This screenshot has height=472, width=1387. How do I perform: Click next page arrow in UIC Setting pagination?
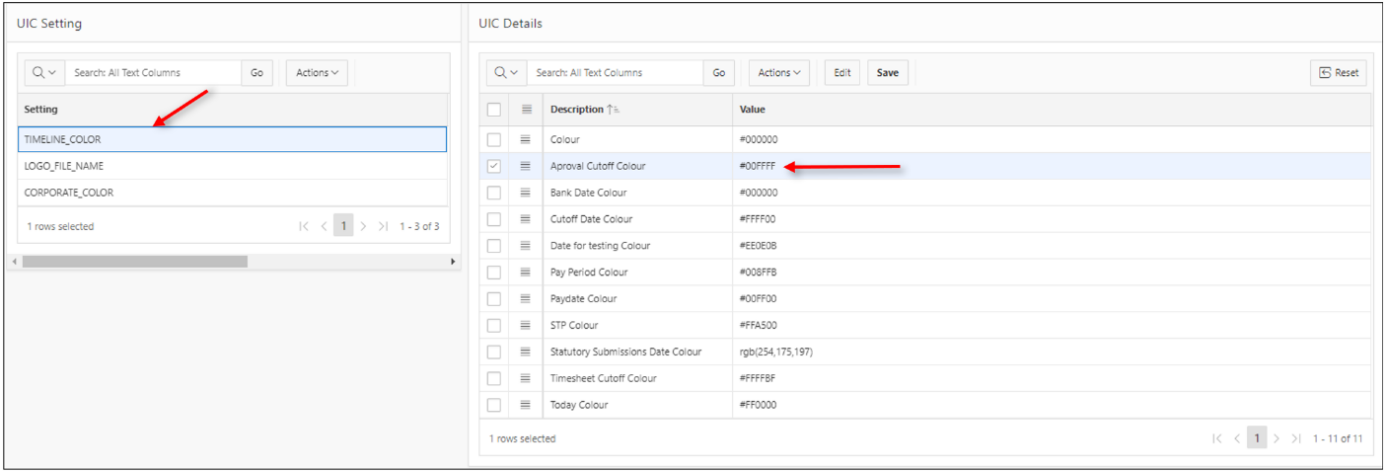pos(363,227)
